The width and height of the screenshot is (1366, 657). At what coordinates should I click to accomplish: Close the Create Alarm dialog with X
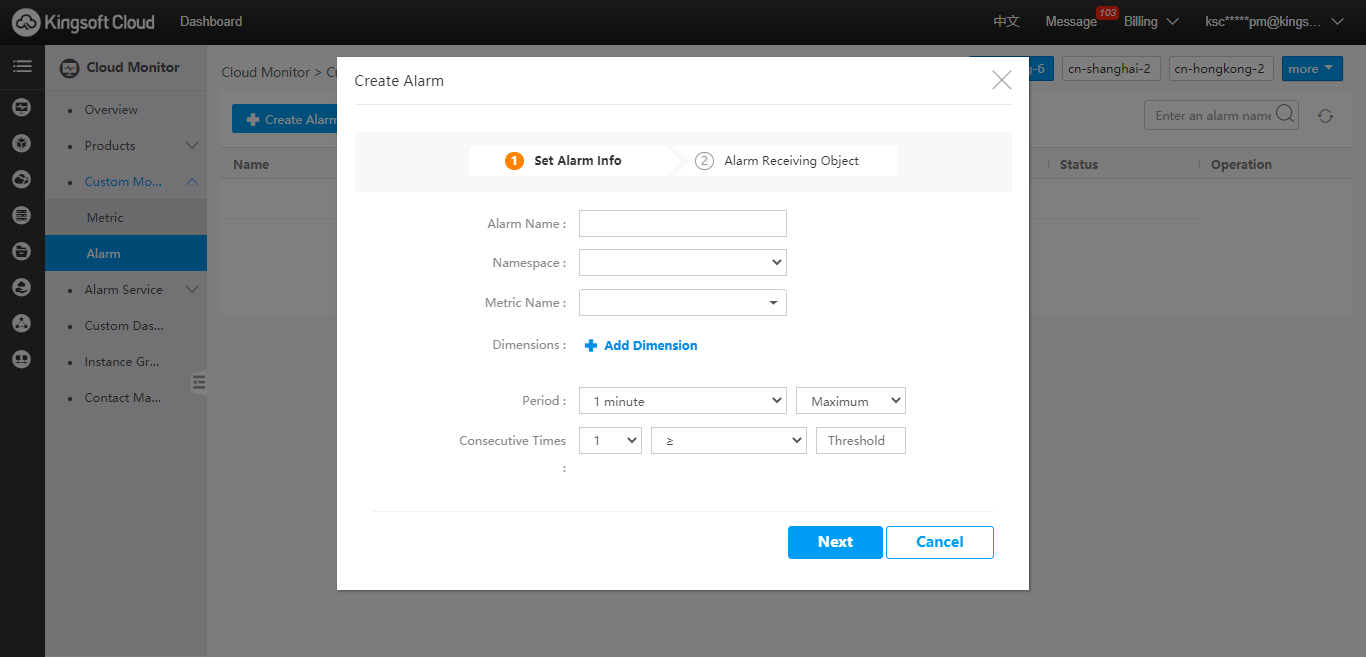[1001, 80]
